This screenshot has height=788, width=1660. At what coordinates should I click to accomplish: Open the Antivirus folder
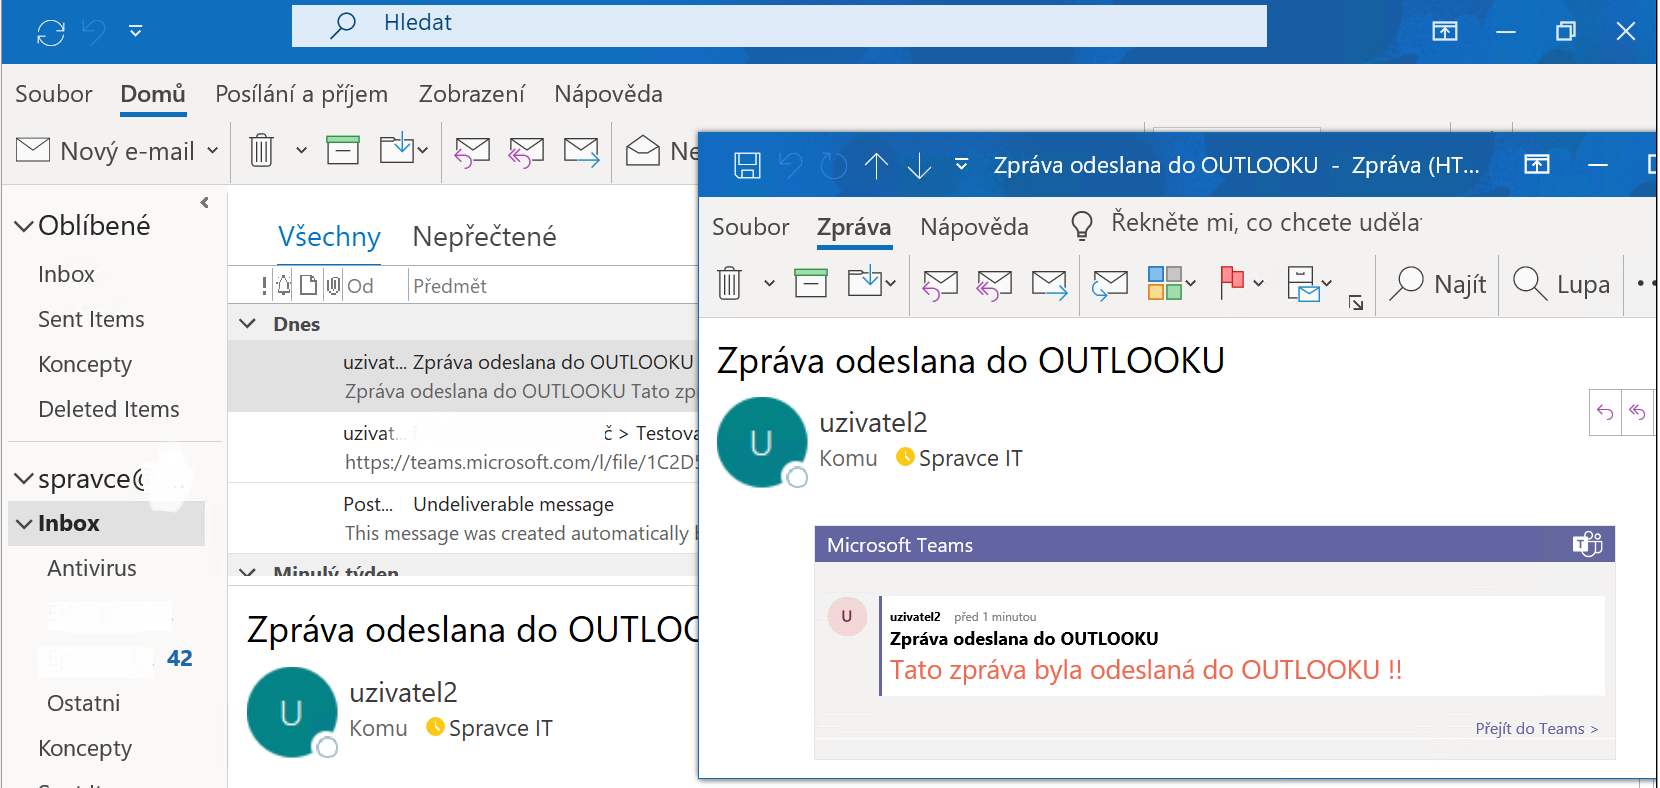coord(92,568)
